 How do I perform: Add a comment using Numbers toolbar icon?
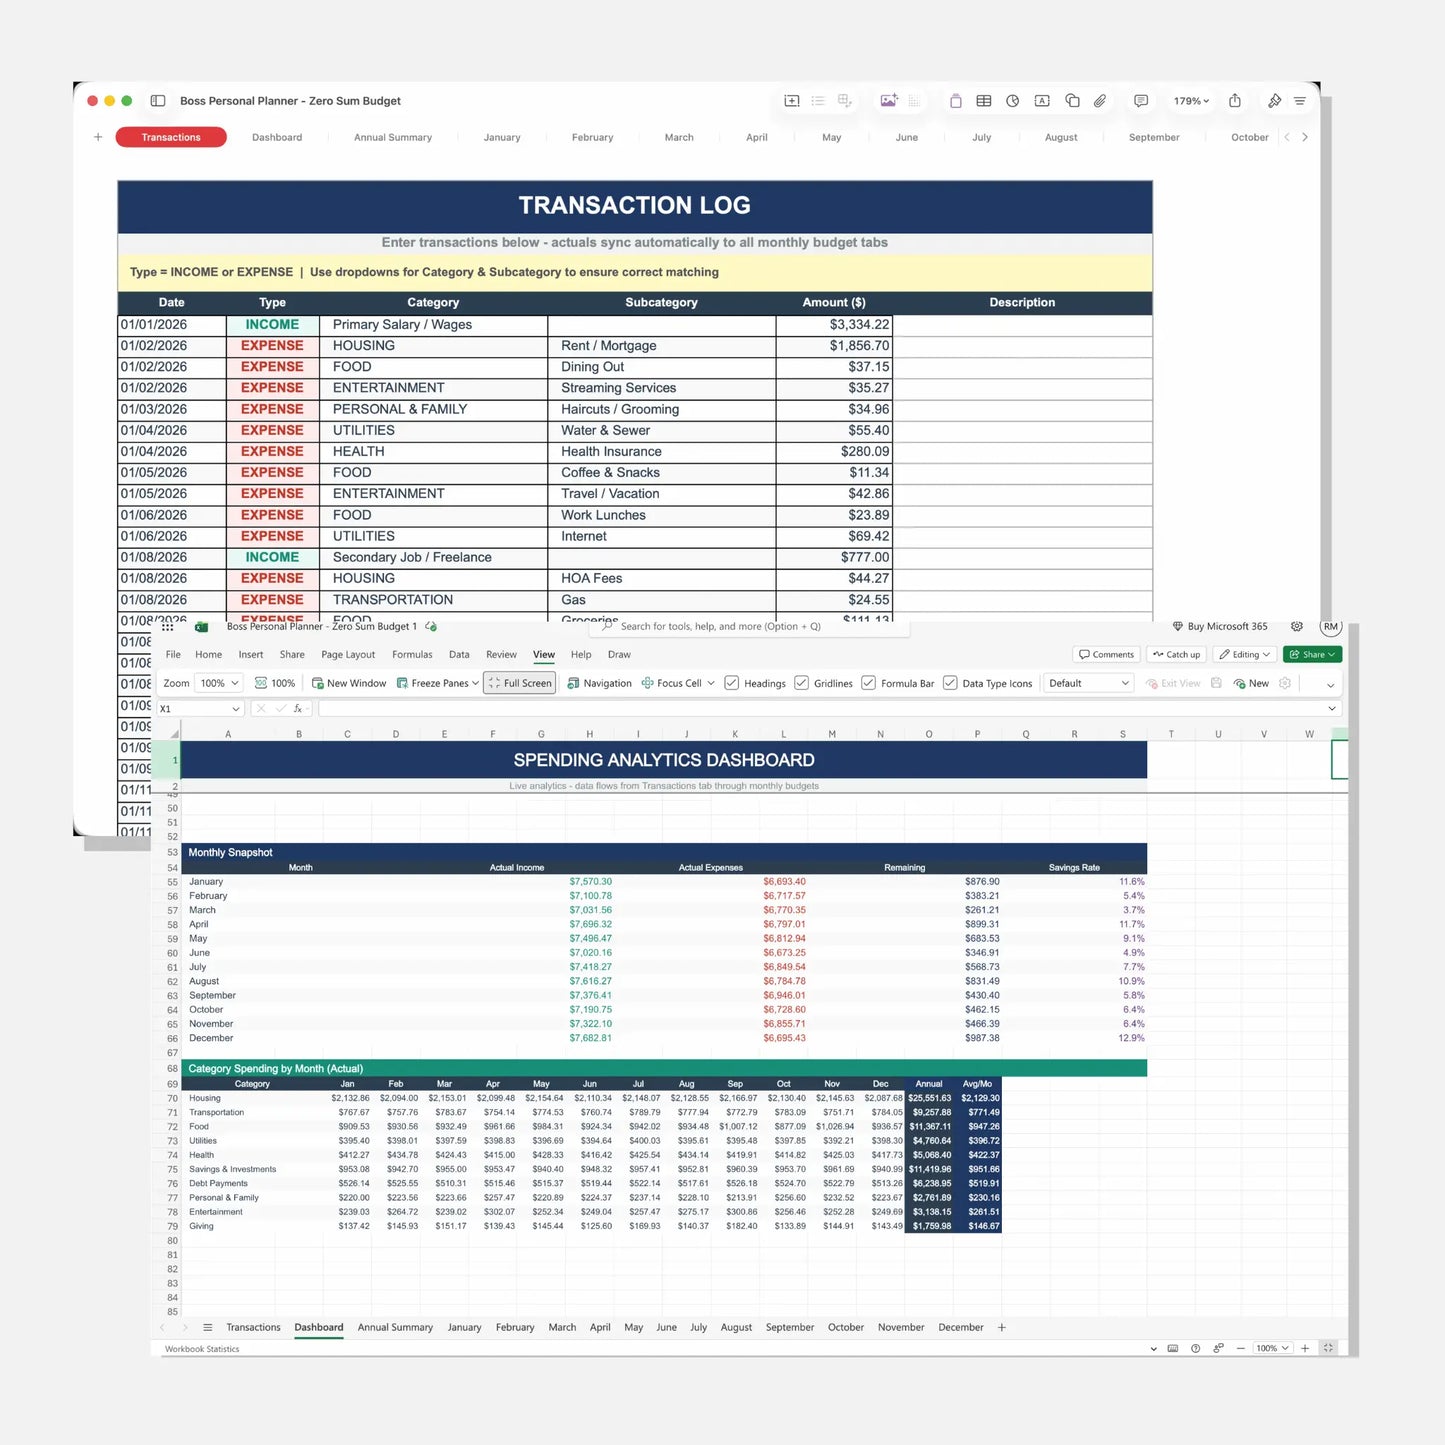tap(1141, 101)
